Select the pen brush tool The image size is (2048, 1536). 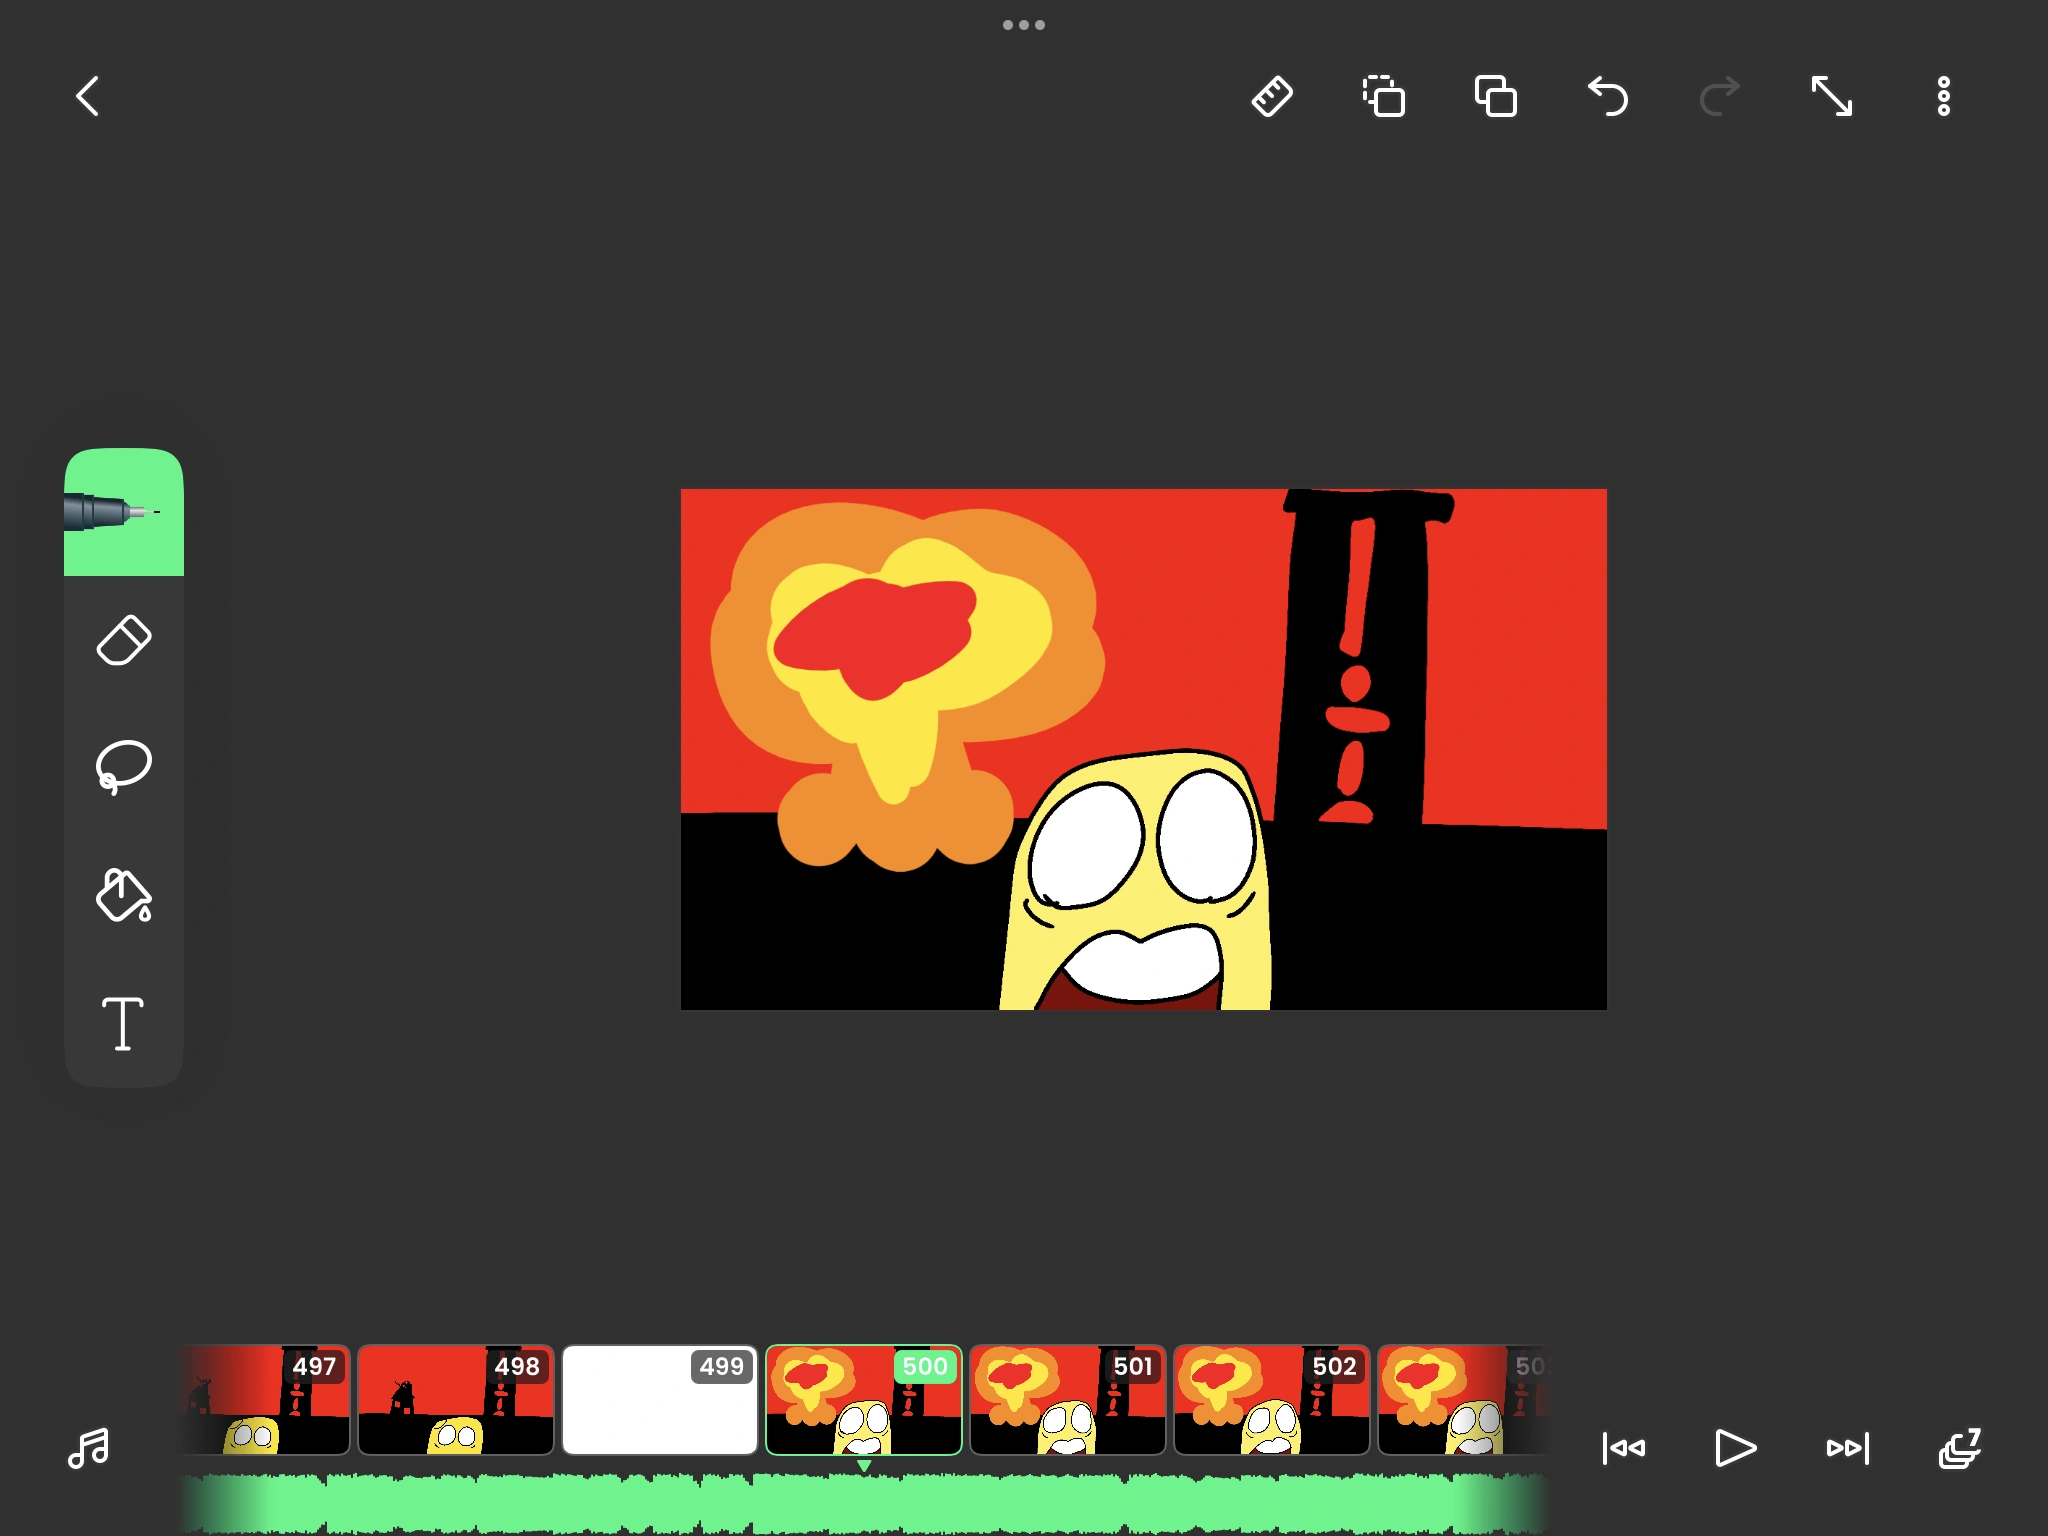click(123, 512)
